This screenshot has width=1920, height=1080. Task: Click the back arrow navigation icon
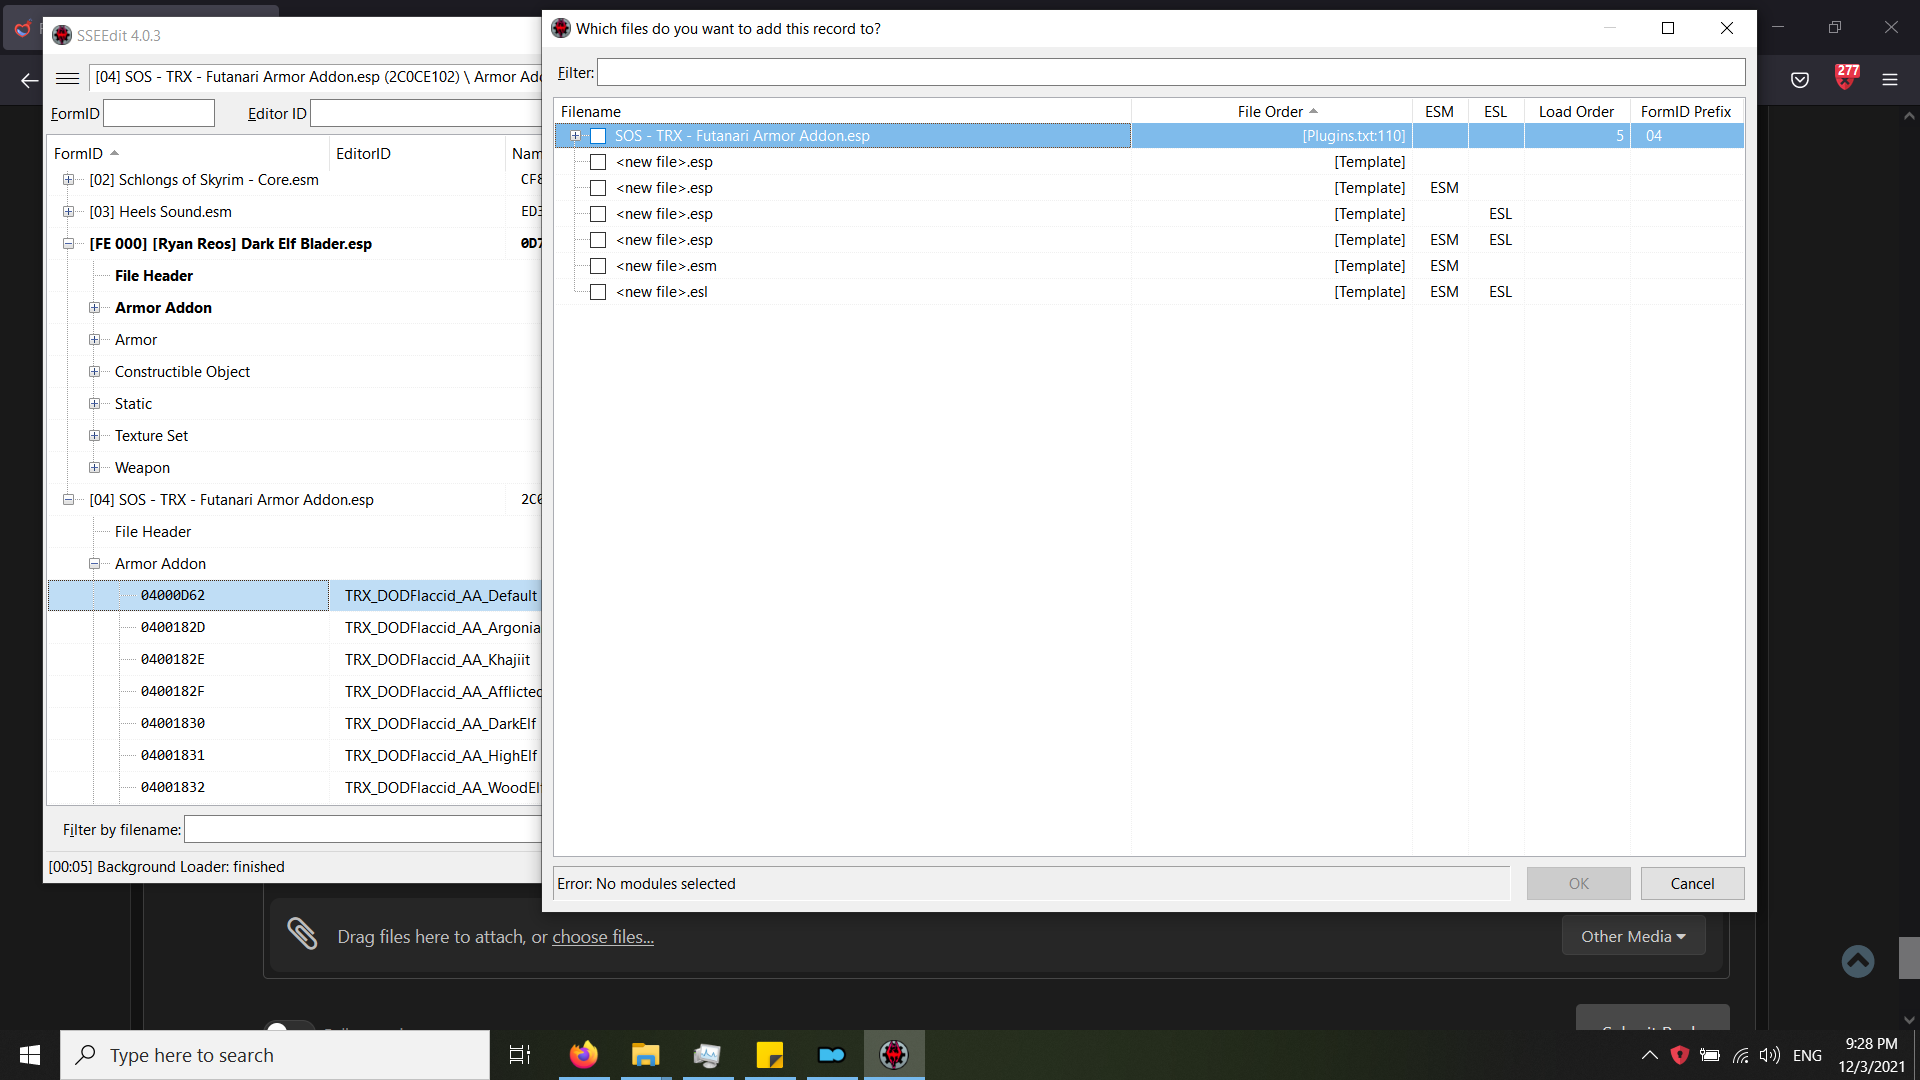[x=30, y=80]
